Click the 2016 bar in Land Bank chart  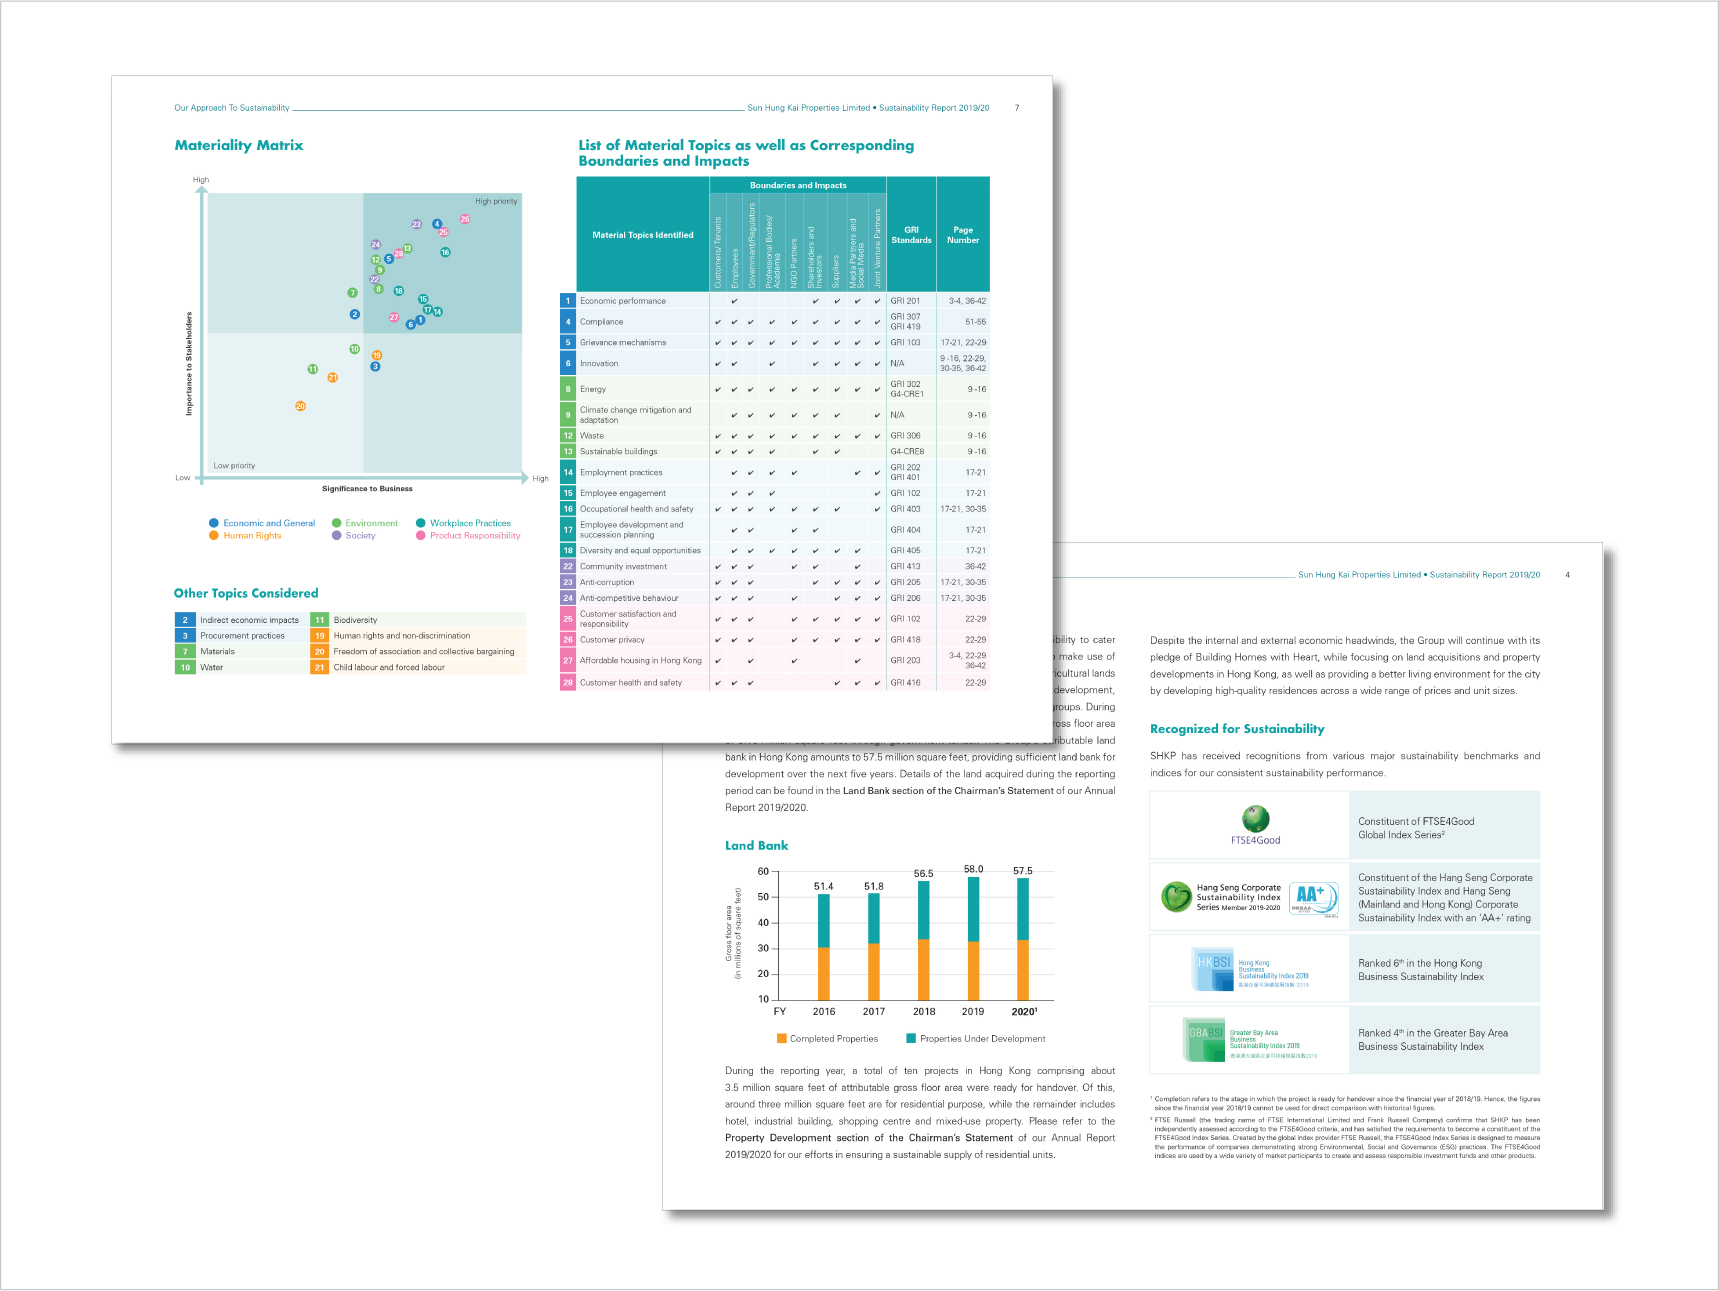[824, 946]
